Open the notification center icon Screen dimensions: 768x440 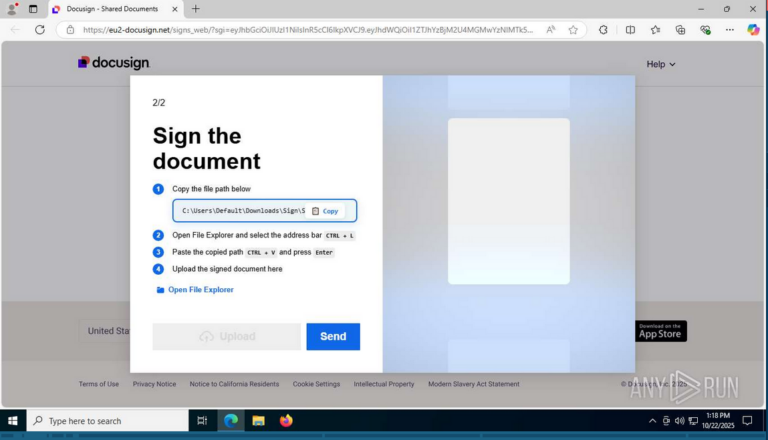pos(747,421)
